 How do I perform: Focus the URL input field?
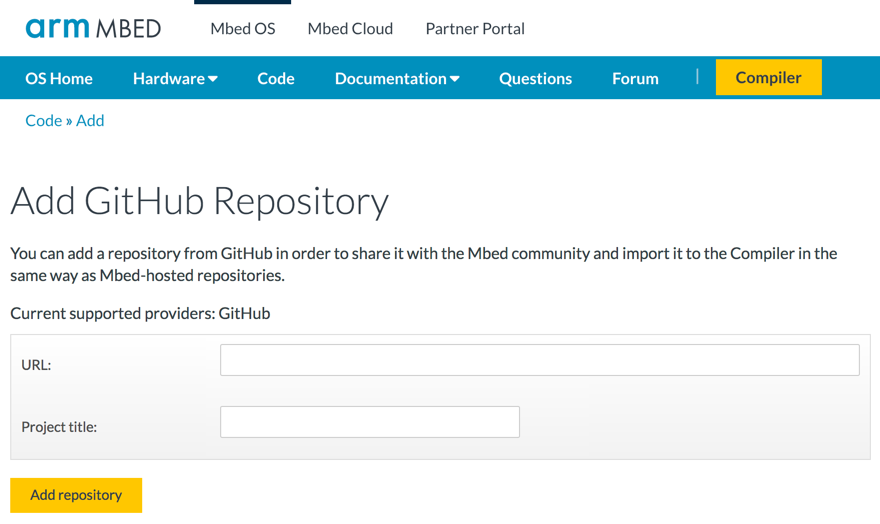pyautogui.click(x=539, y=360)
